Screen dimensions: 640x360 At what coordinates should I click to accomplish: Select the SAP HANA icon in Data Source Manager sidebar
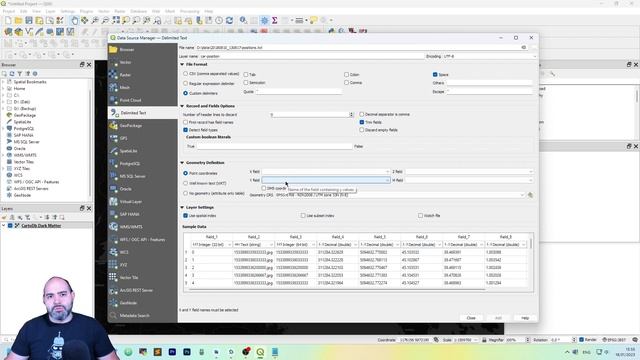click(113, 214)
